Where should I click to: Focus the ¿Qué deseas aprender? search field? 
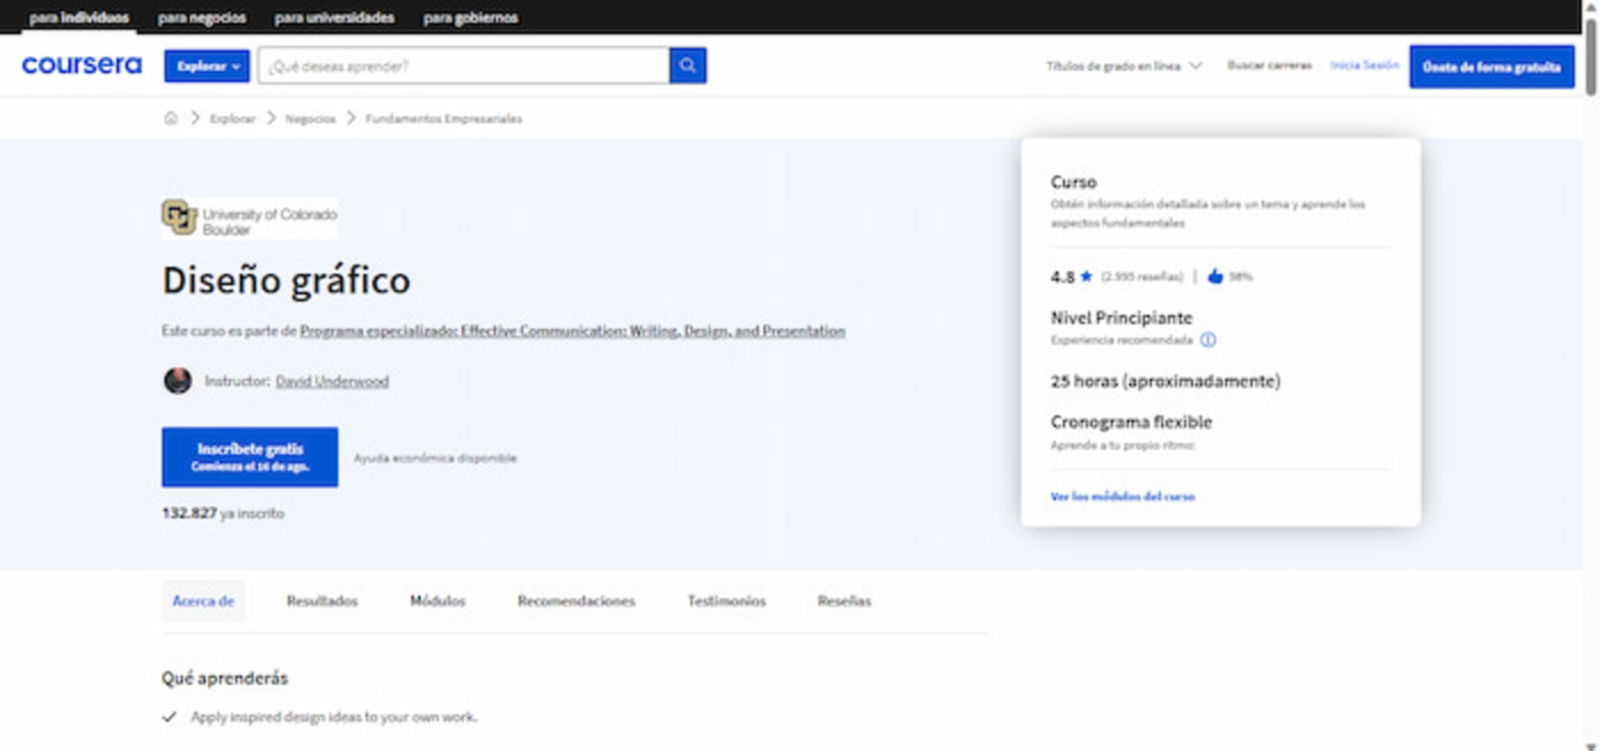[x=464, y=66]
